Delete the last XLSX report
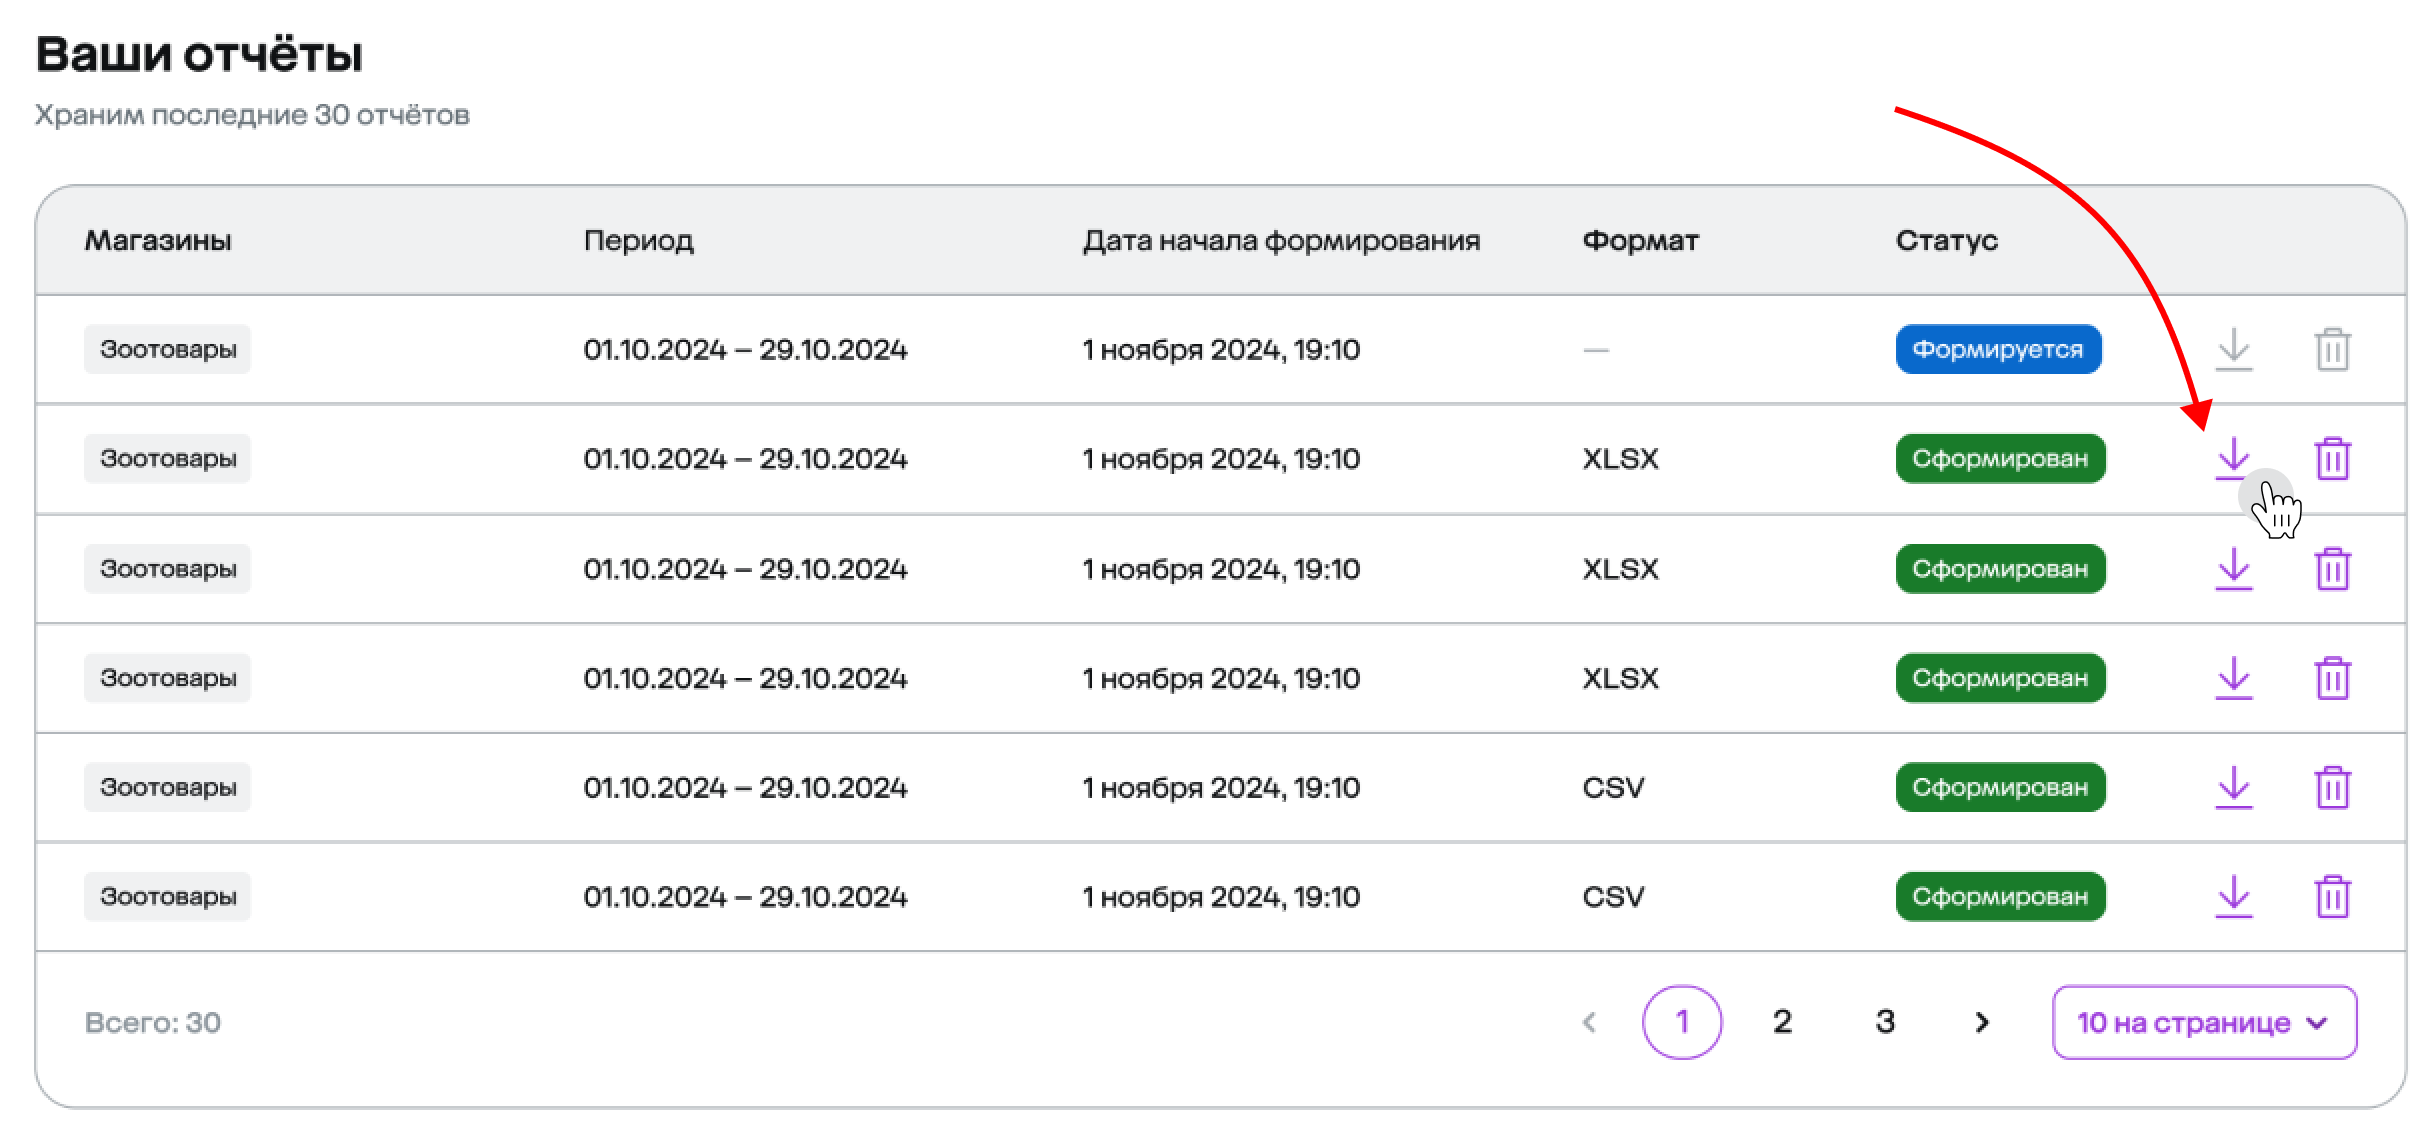Image resolution: width=2436 pixels, height=1136 pixels. point(2332,678)
